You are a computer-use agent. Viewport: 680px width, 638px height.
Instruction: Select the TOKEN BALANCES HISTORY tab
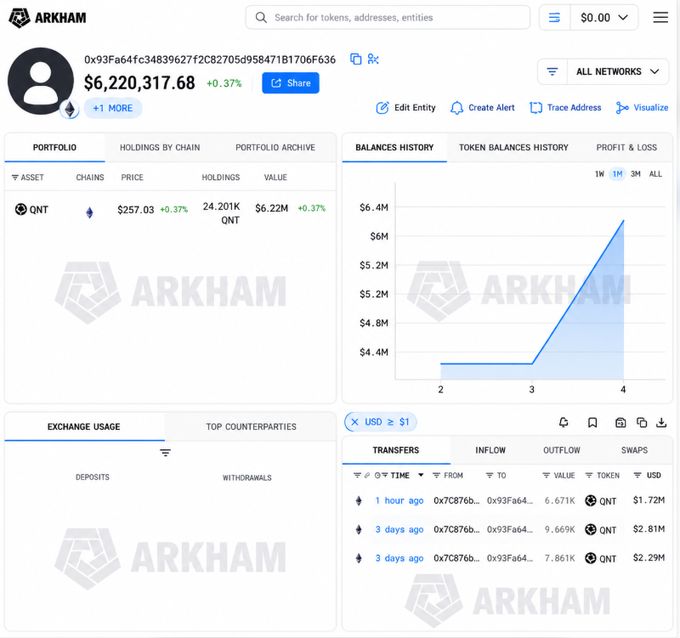coord(513,147)
